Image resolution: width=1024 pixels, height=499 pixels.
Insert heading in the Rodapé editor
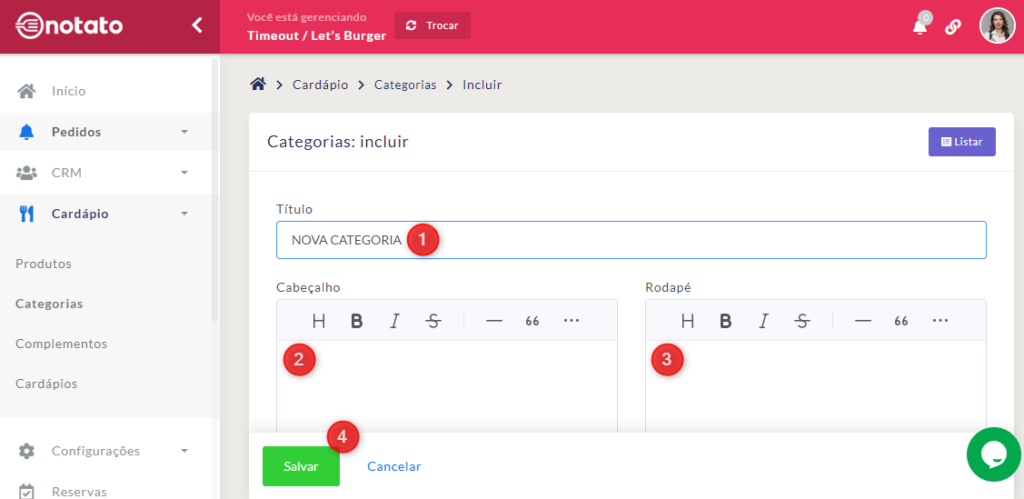tap(687, 321)
